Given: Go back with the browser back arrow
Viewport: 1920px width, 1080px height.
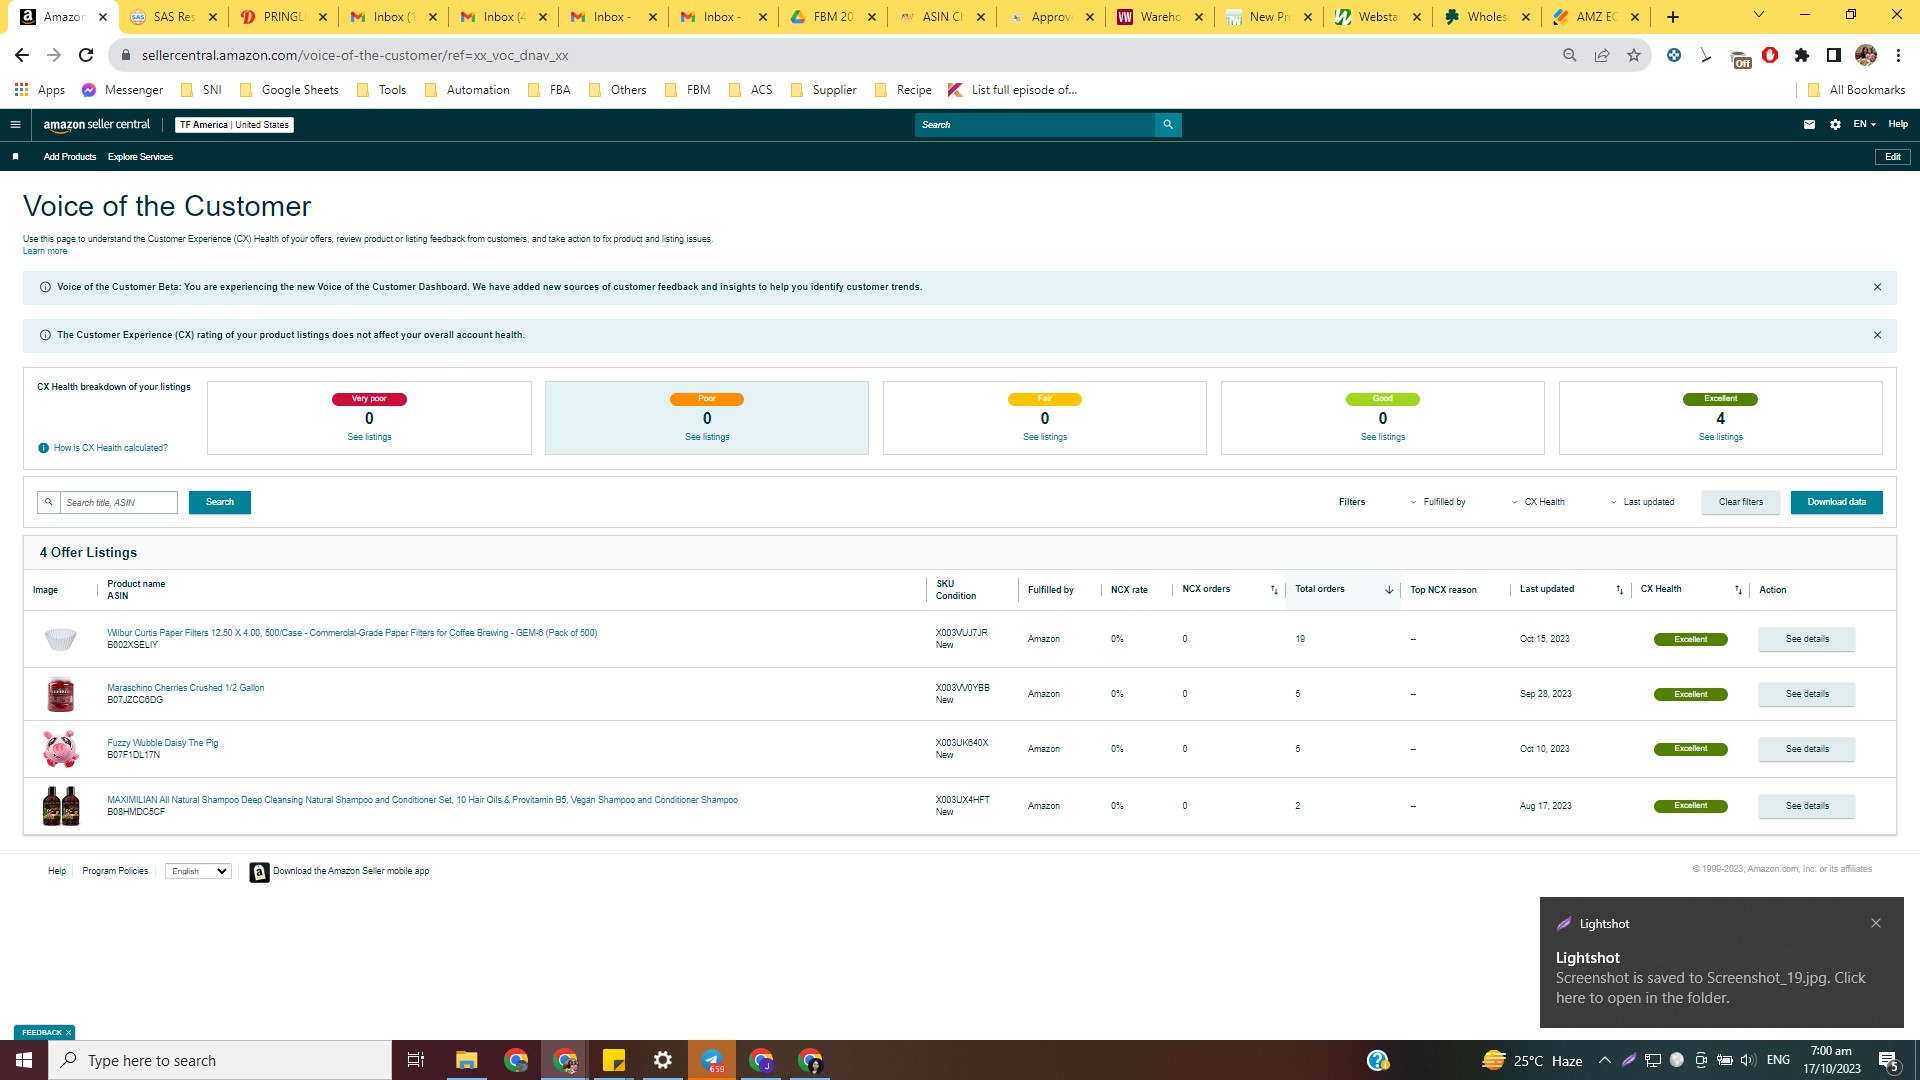Looking at the screenshot, I should point(22,56).
